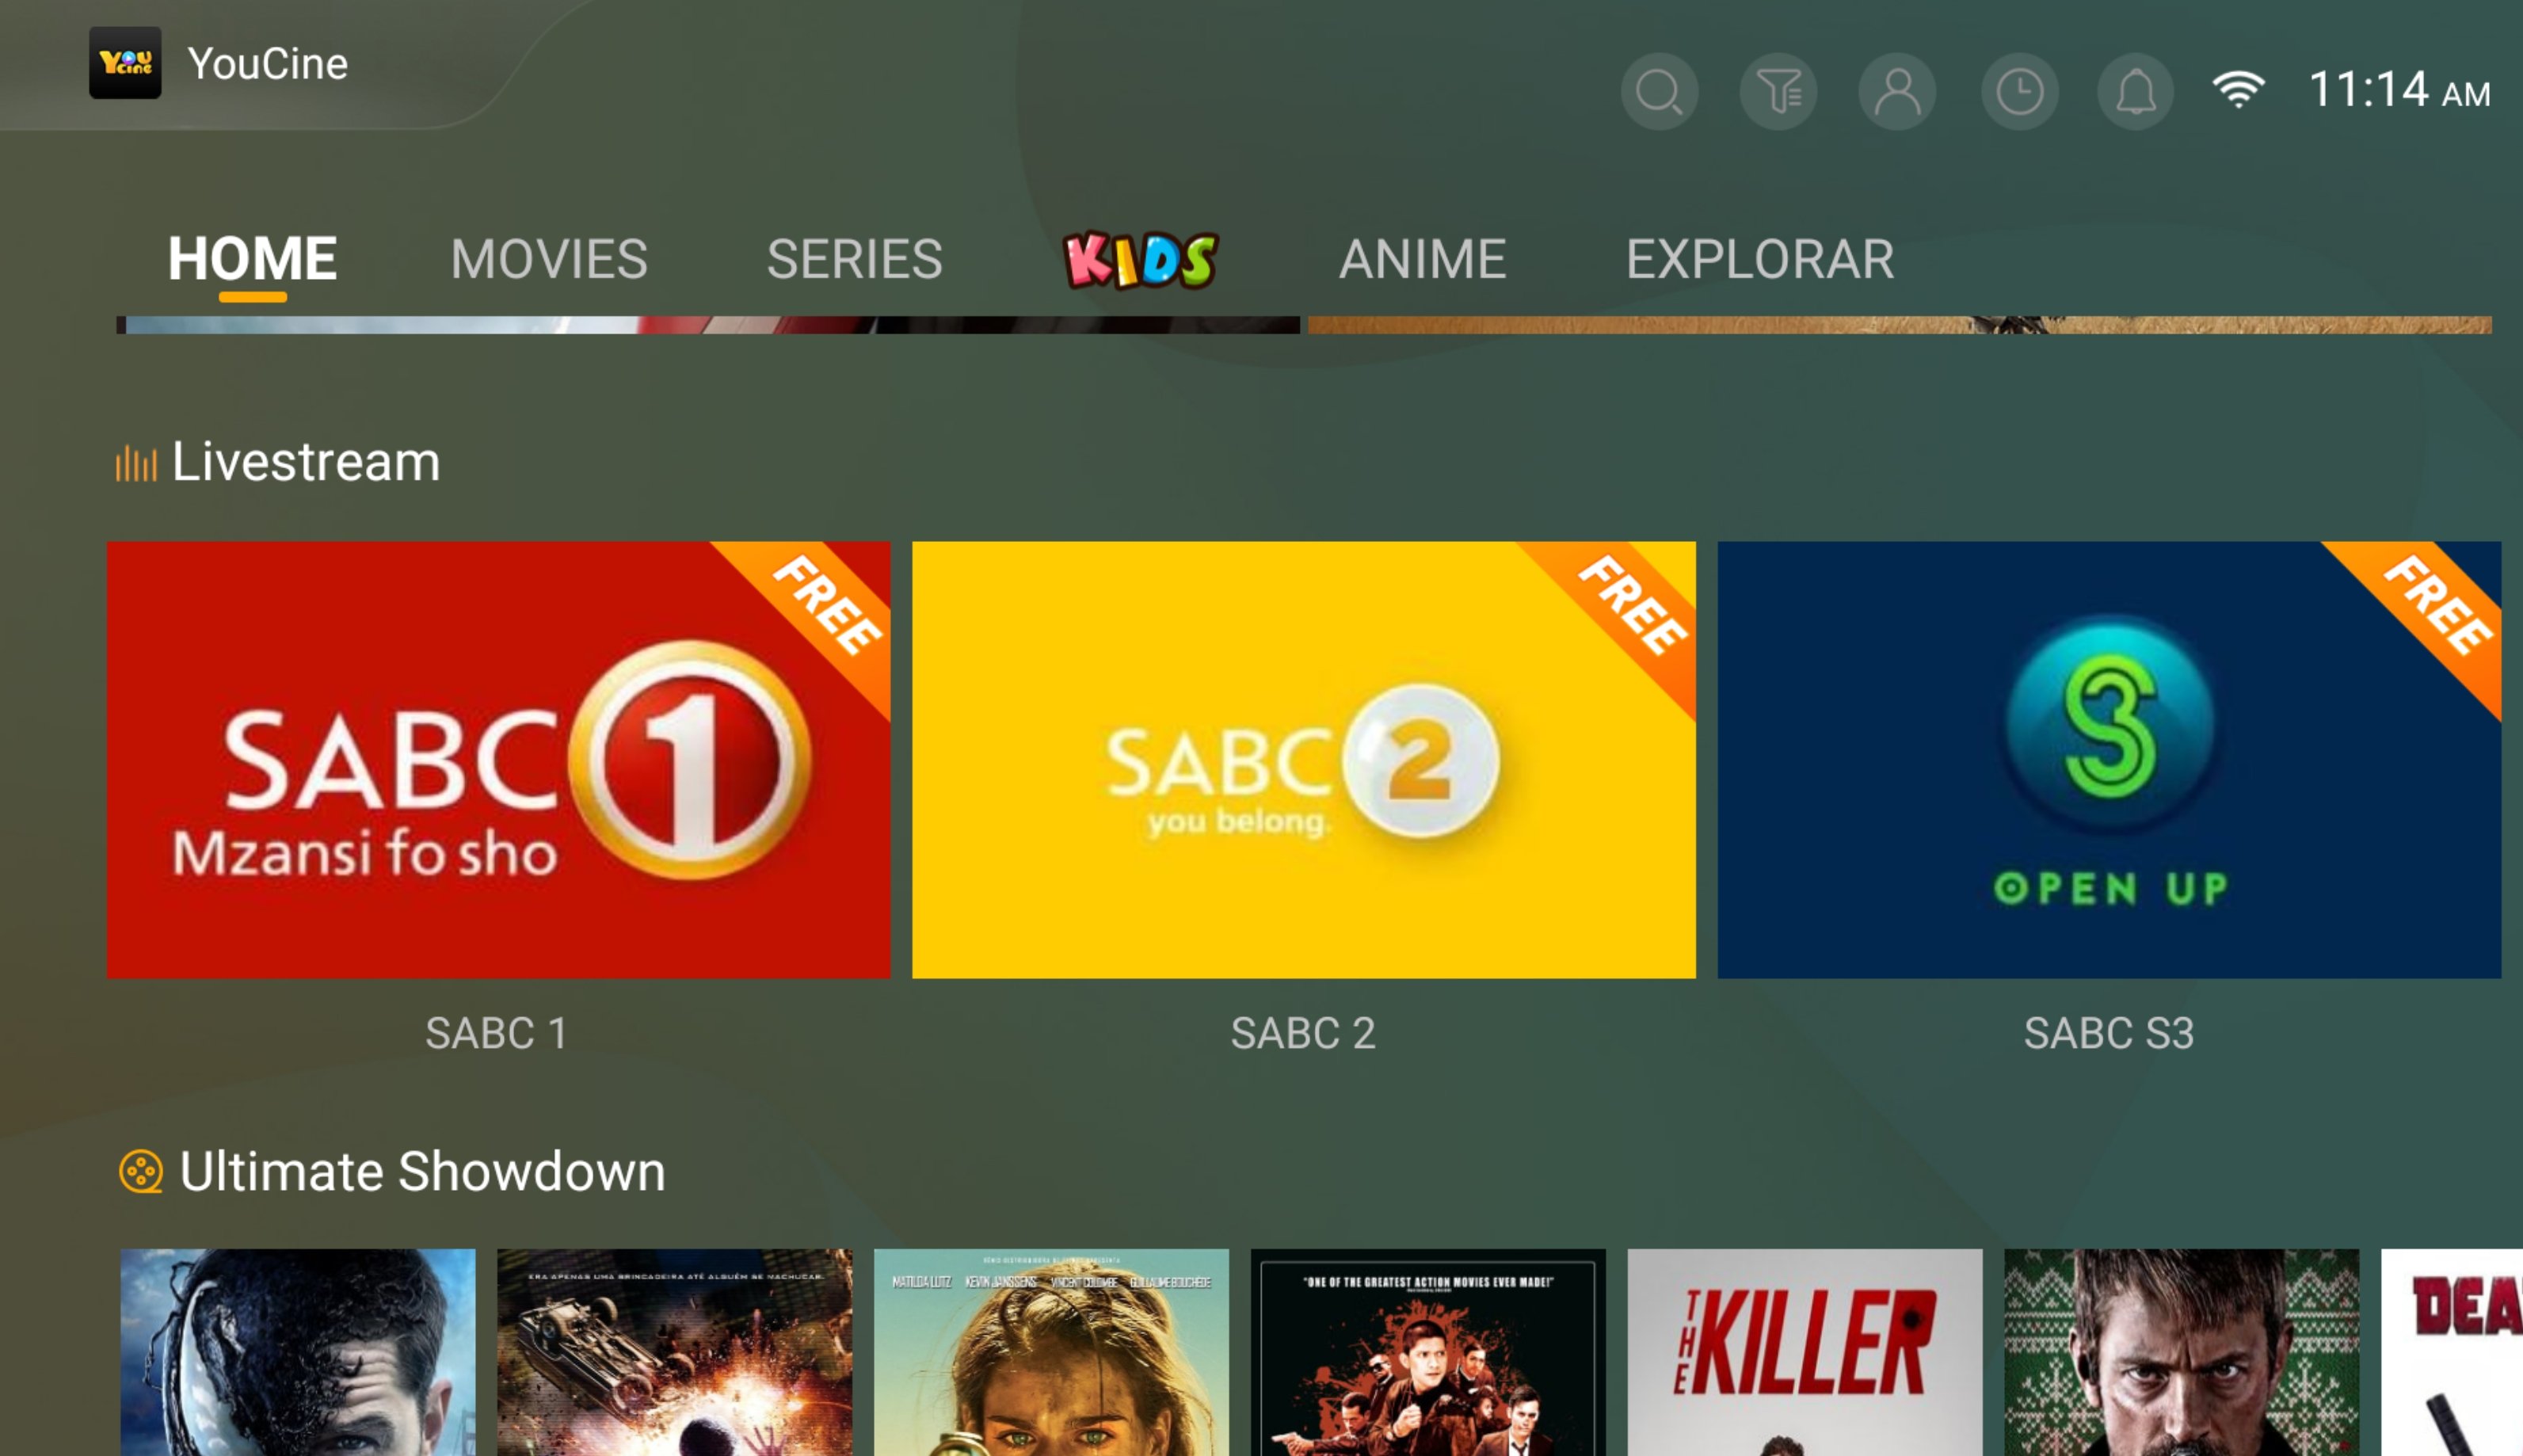Screen dimensions: 2523x1456
Task: Play the SABC 1 livestream channel
Action: click(x=498, y=760)
